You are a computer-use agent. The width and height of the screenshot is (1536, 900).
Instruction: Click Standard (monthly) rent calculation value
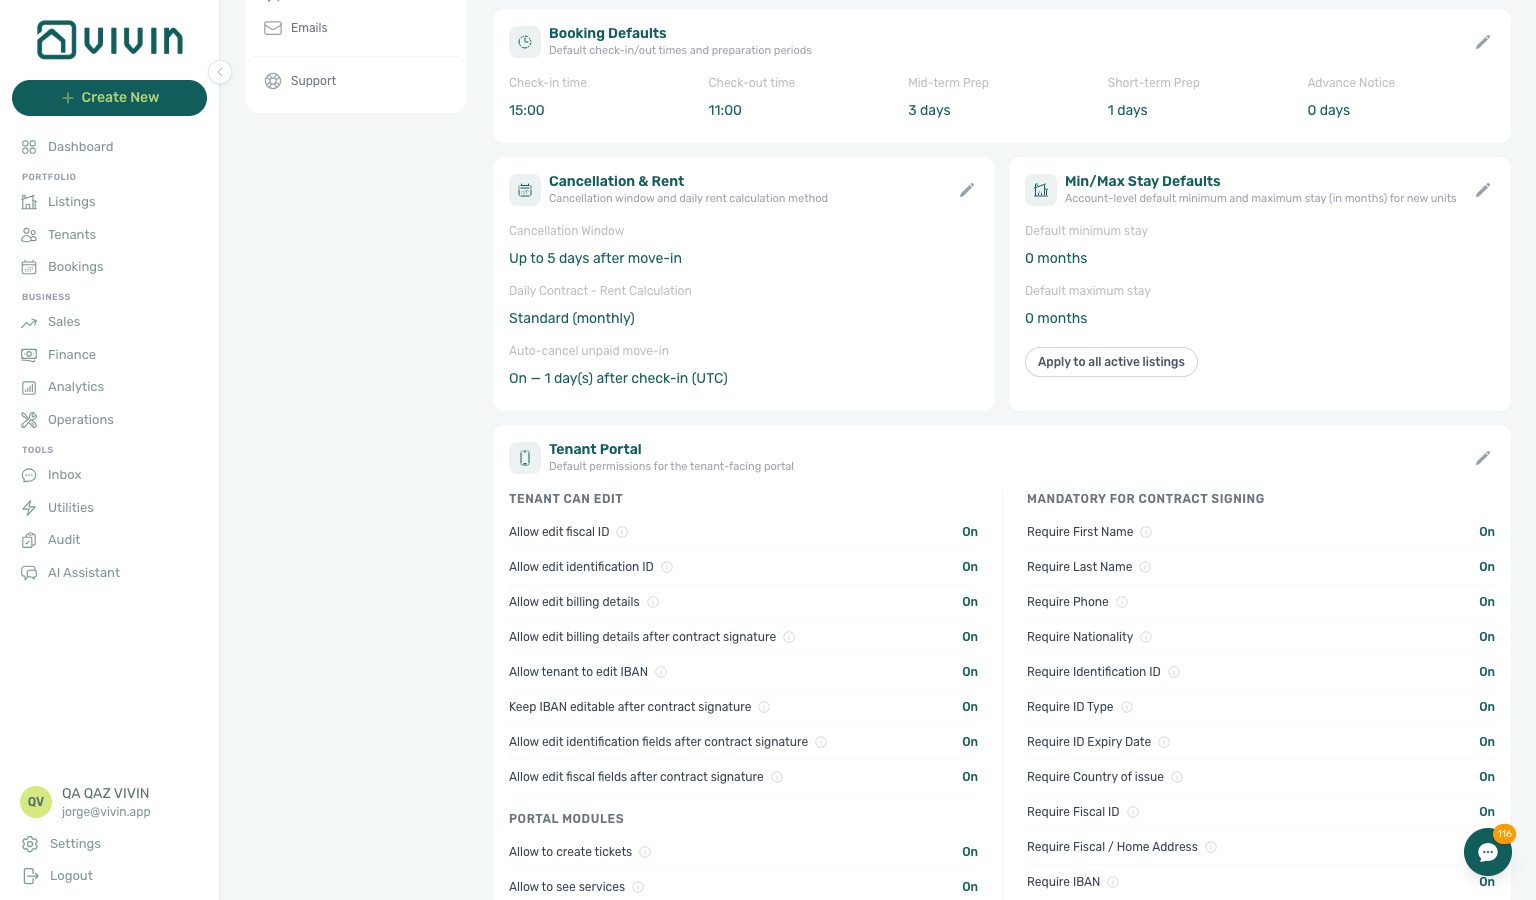[572, 318]
